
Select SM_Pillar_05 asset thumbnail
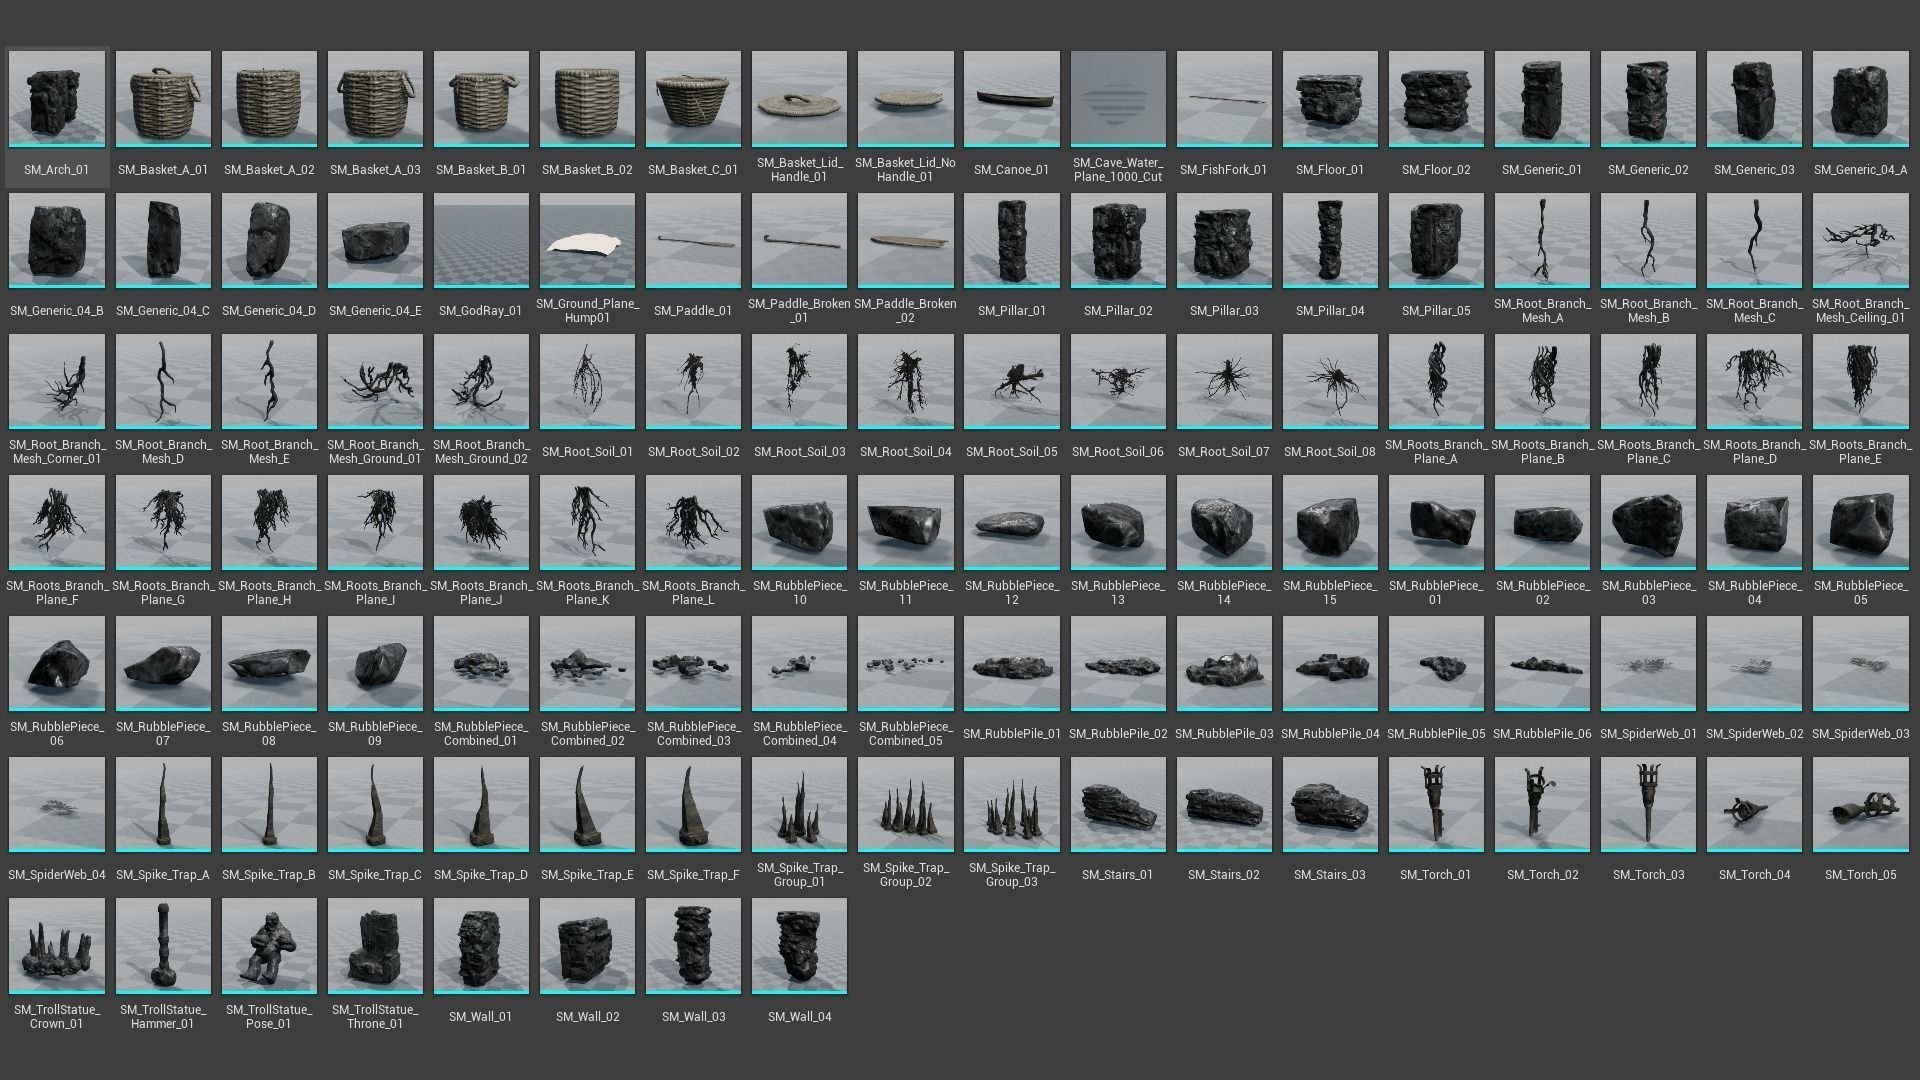coord(1435,240)
